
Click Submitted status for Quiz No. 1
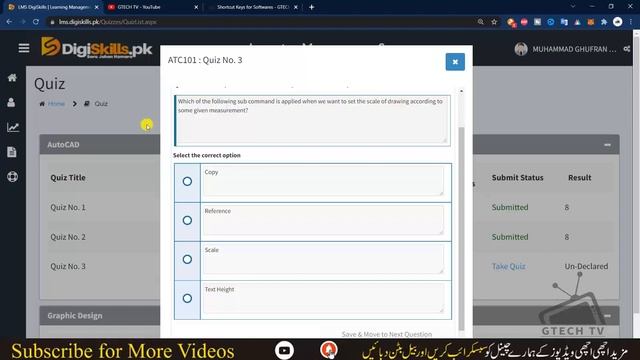(x=510, y=207)
